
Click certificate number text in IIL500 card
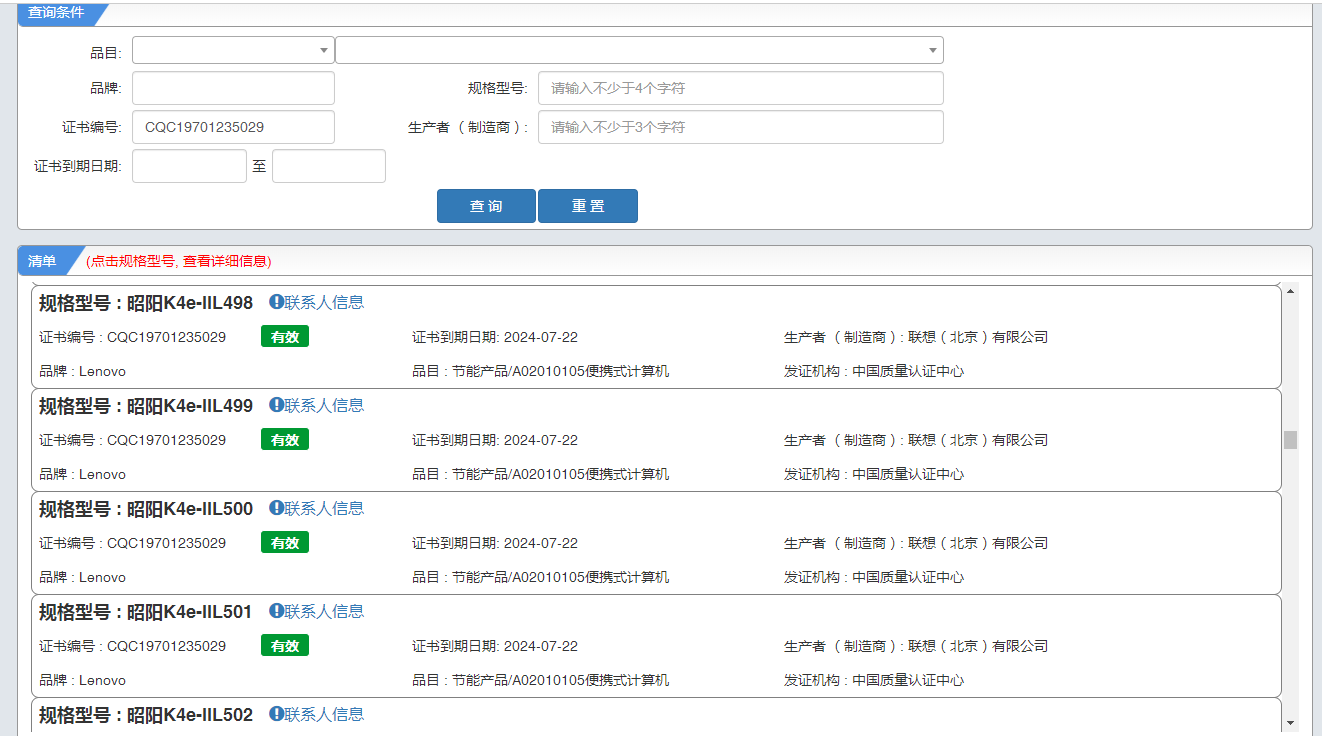click(132, 543)
